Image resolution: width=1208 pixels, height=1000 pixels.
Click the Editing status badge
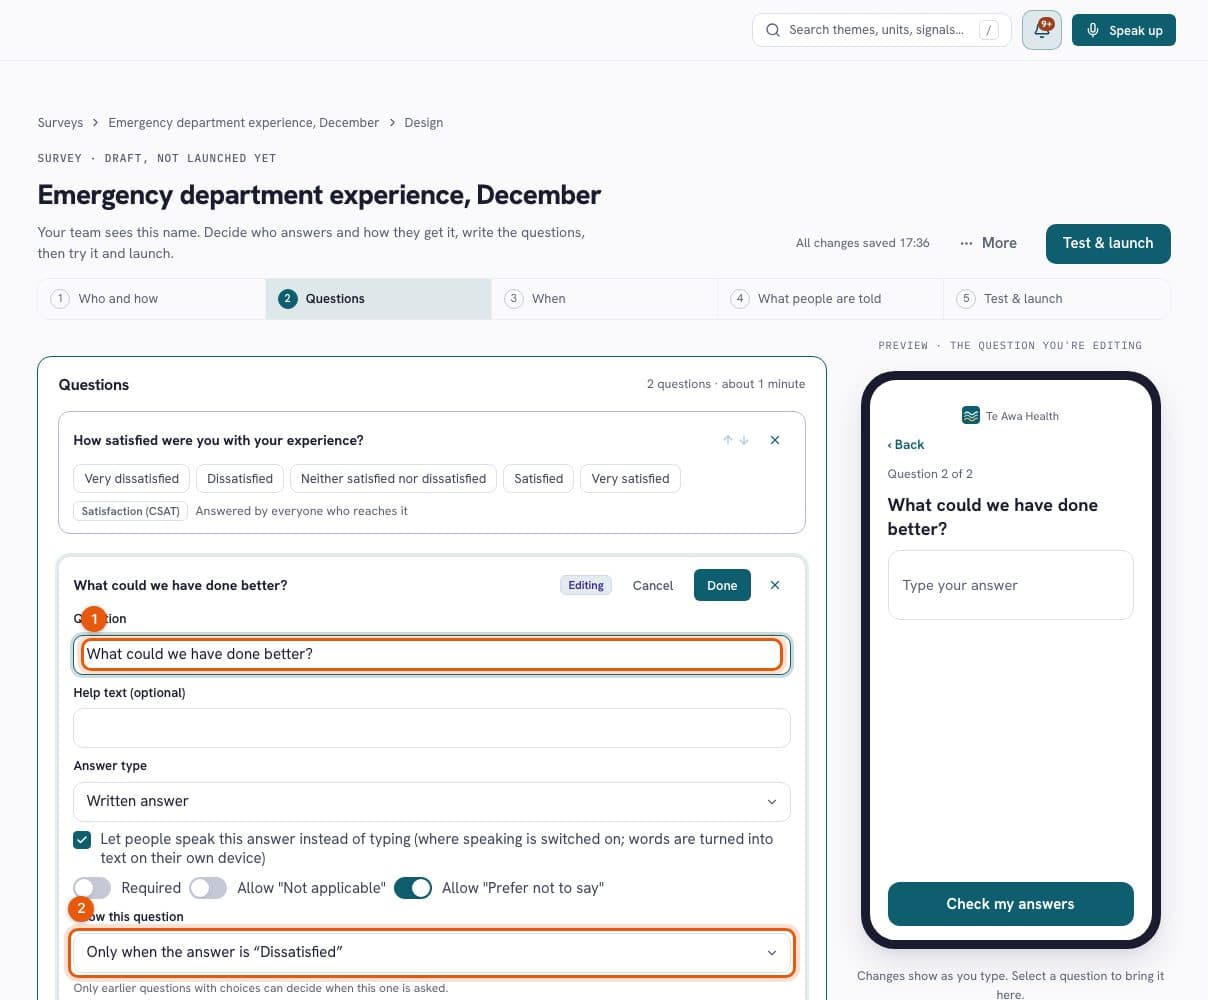point(586,585)
